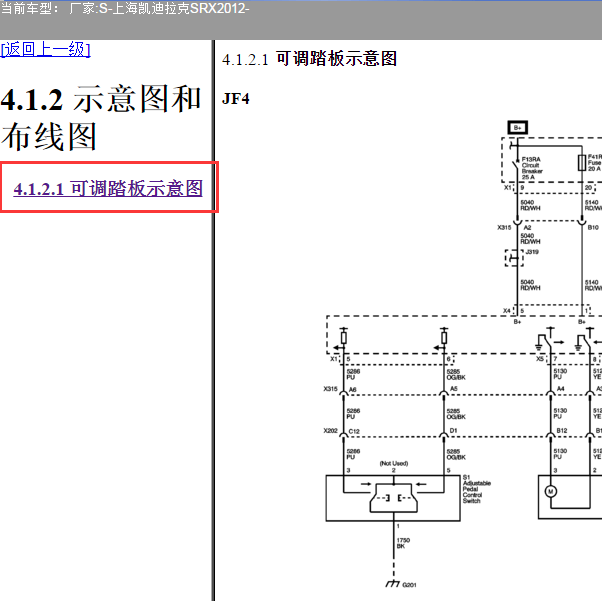602x601 pixels.
Task: Click the 4.1.2.1 可调踏板示意图 page title
Action: 309,59
